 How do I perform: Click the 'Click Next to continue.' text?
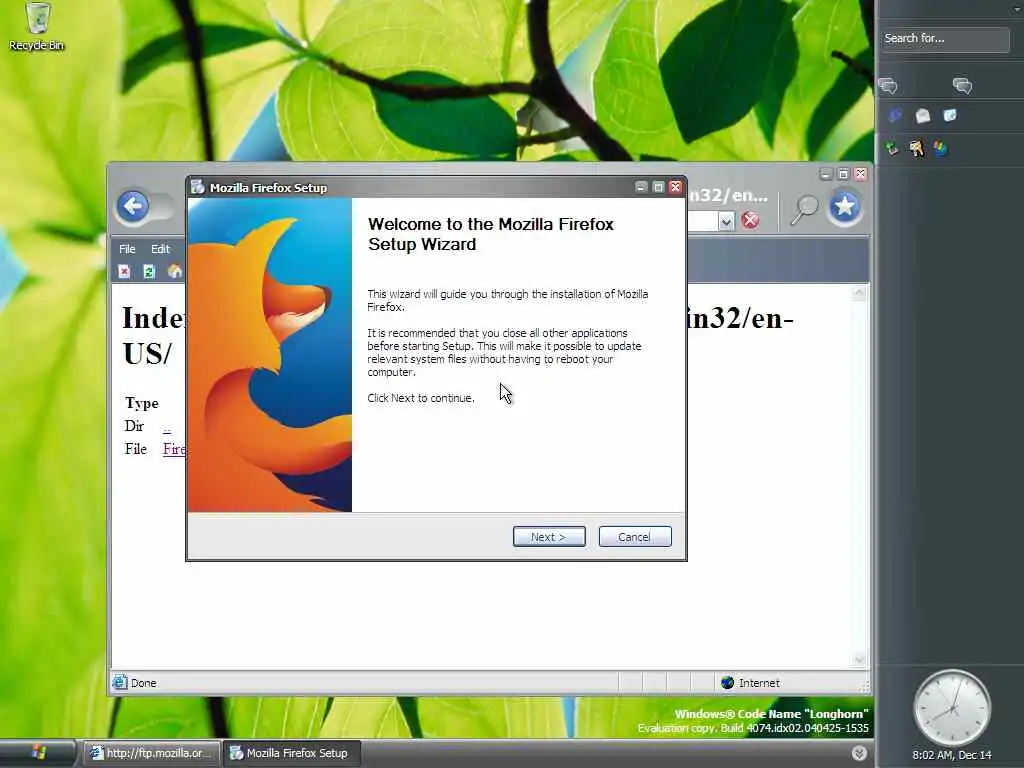click(421, 398)
